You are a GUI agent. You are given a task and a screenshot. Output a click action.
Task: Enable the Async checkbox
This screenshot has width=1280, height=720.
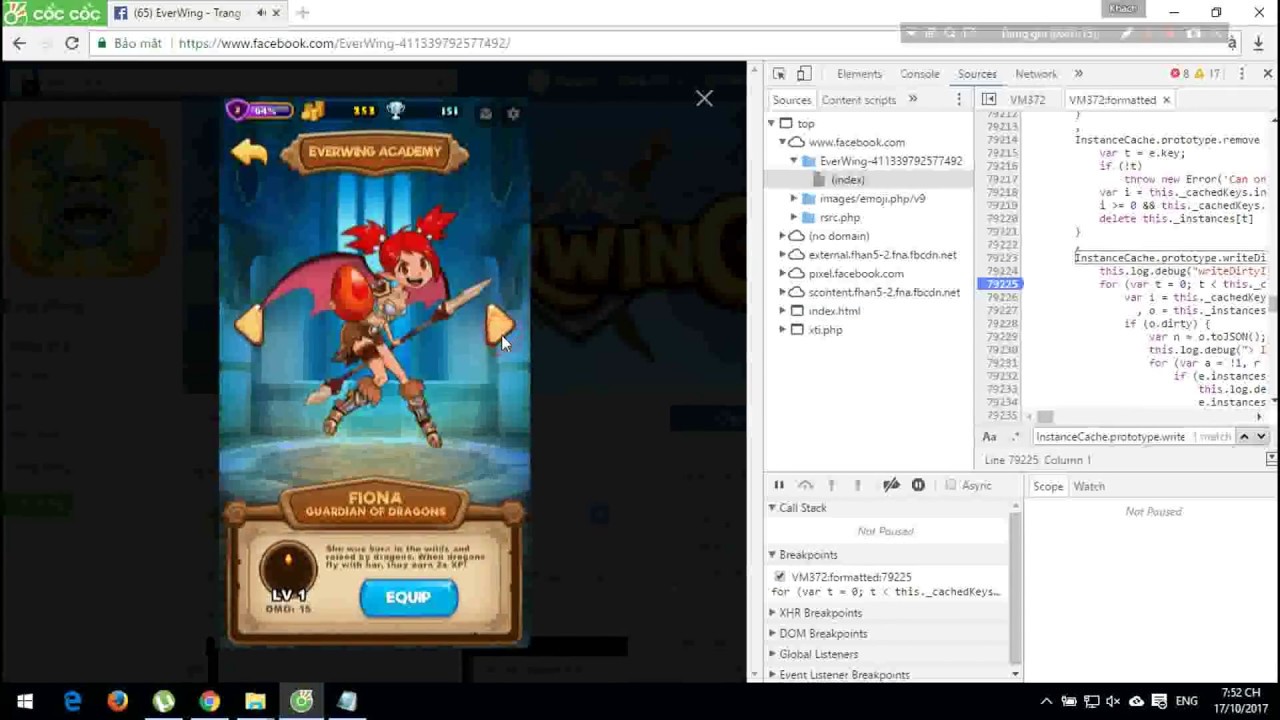tap(950, 485)
